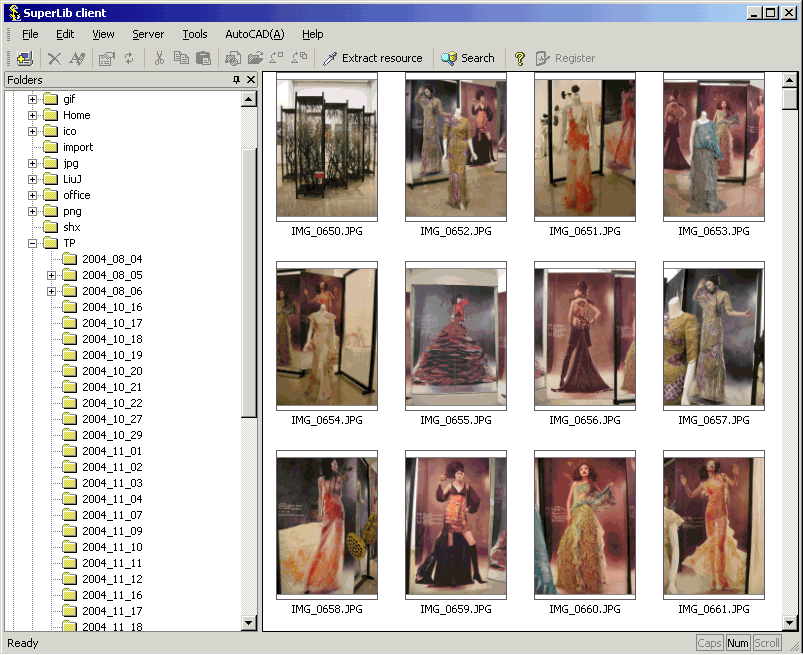Click the Refresh arrows icon in toolbar

pos(129,58)
